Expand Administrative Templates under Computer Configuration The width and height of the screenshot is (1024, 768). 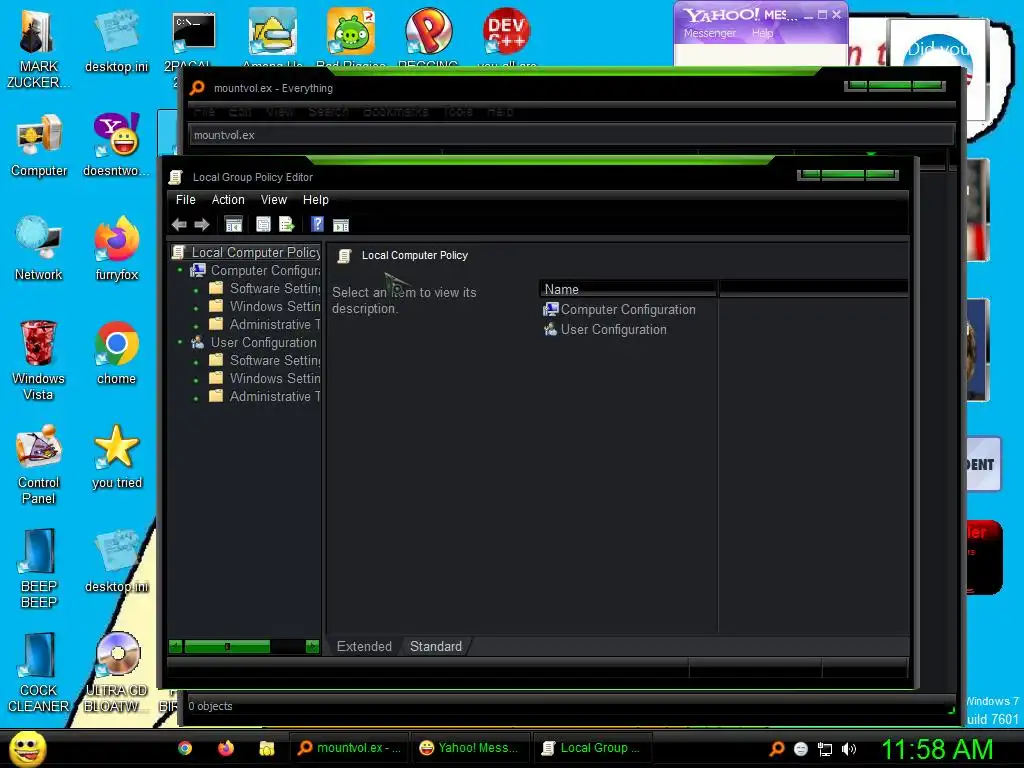click(x=196, y=325)
